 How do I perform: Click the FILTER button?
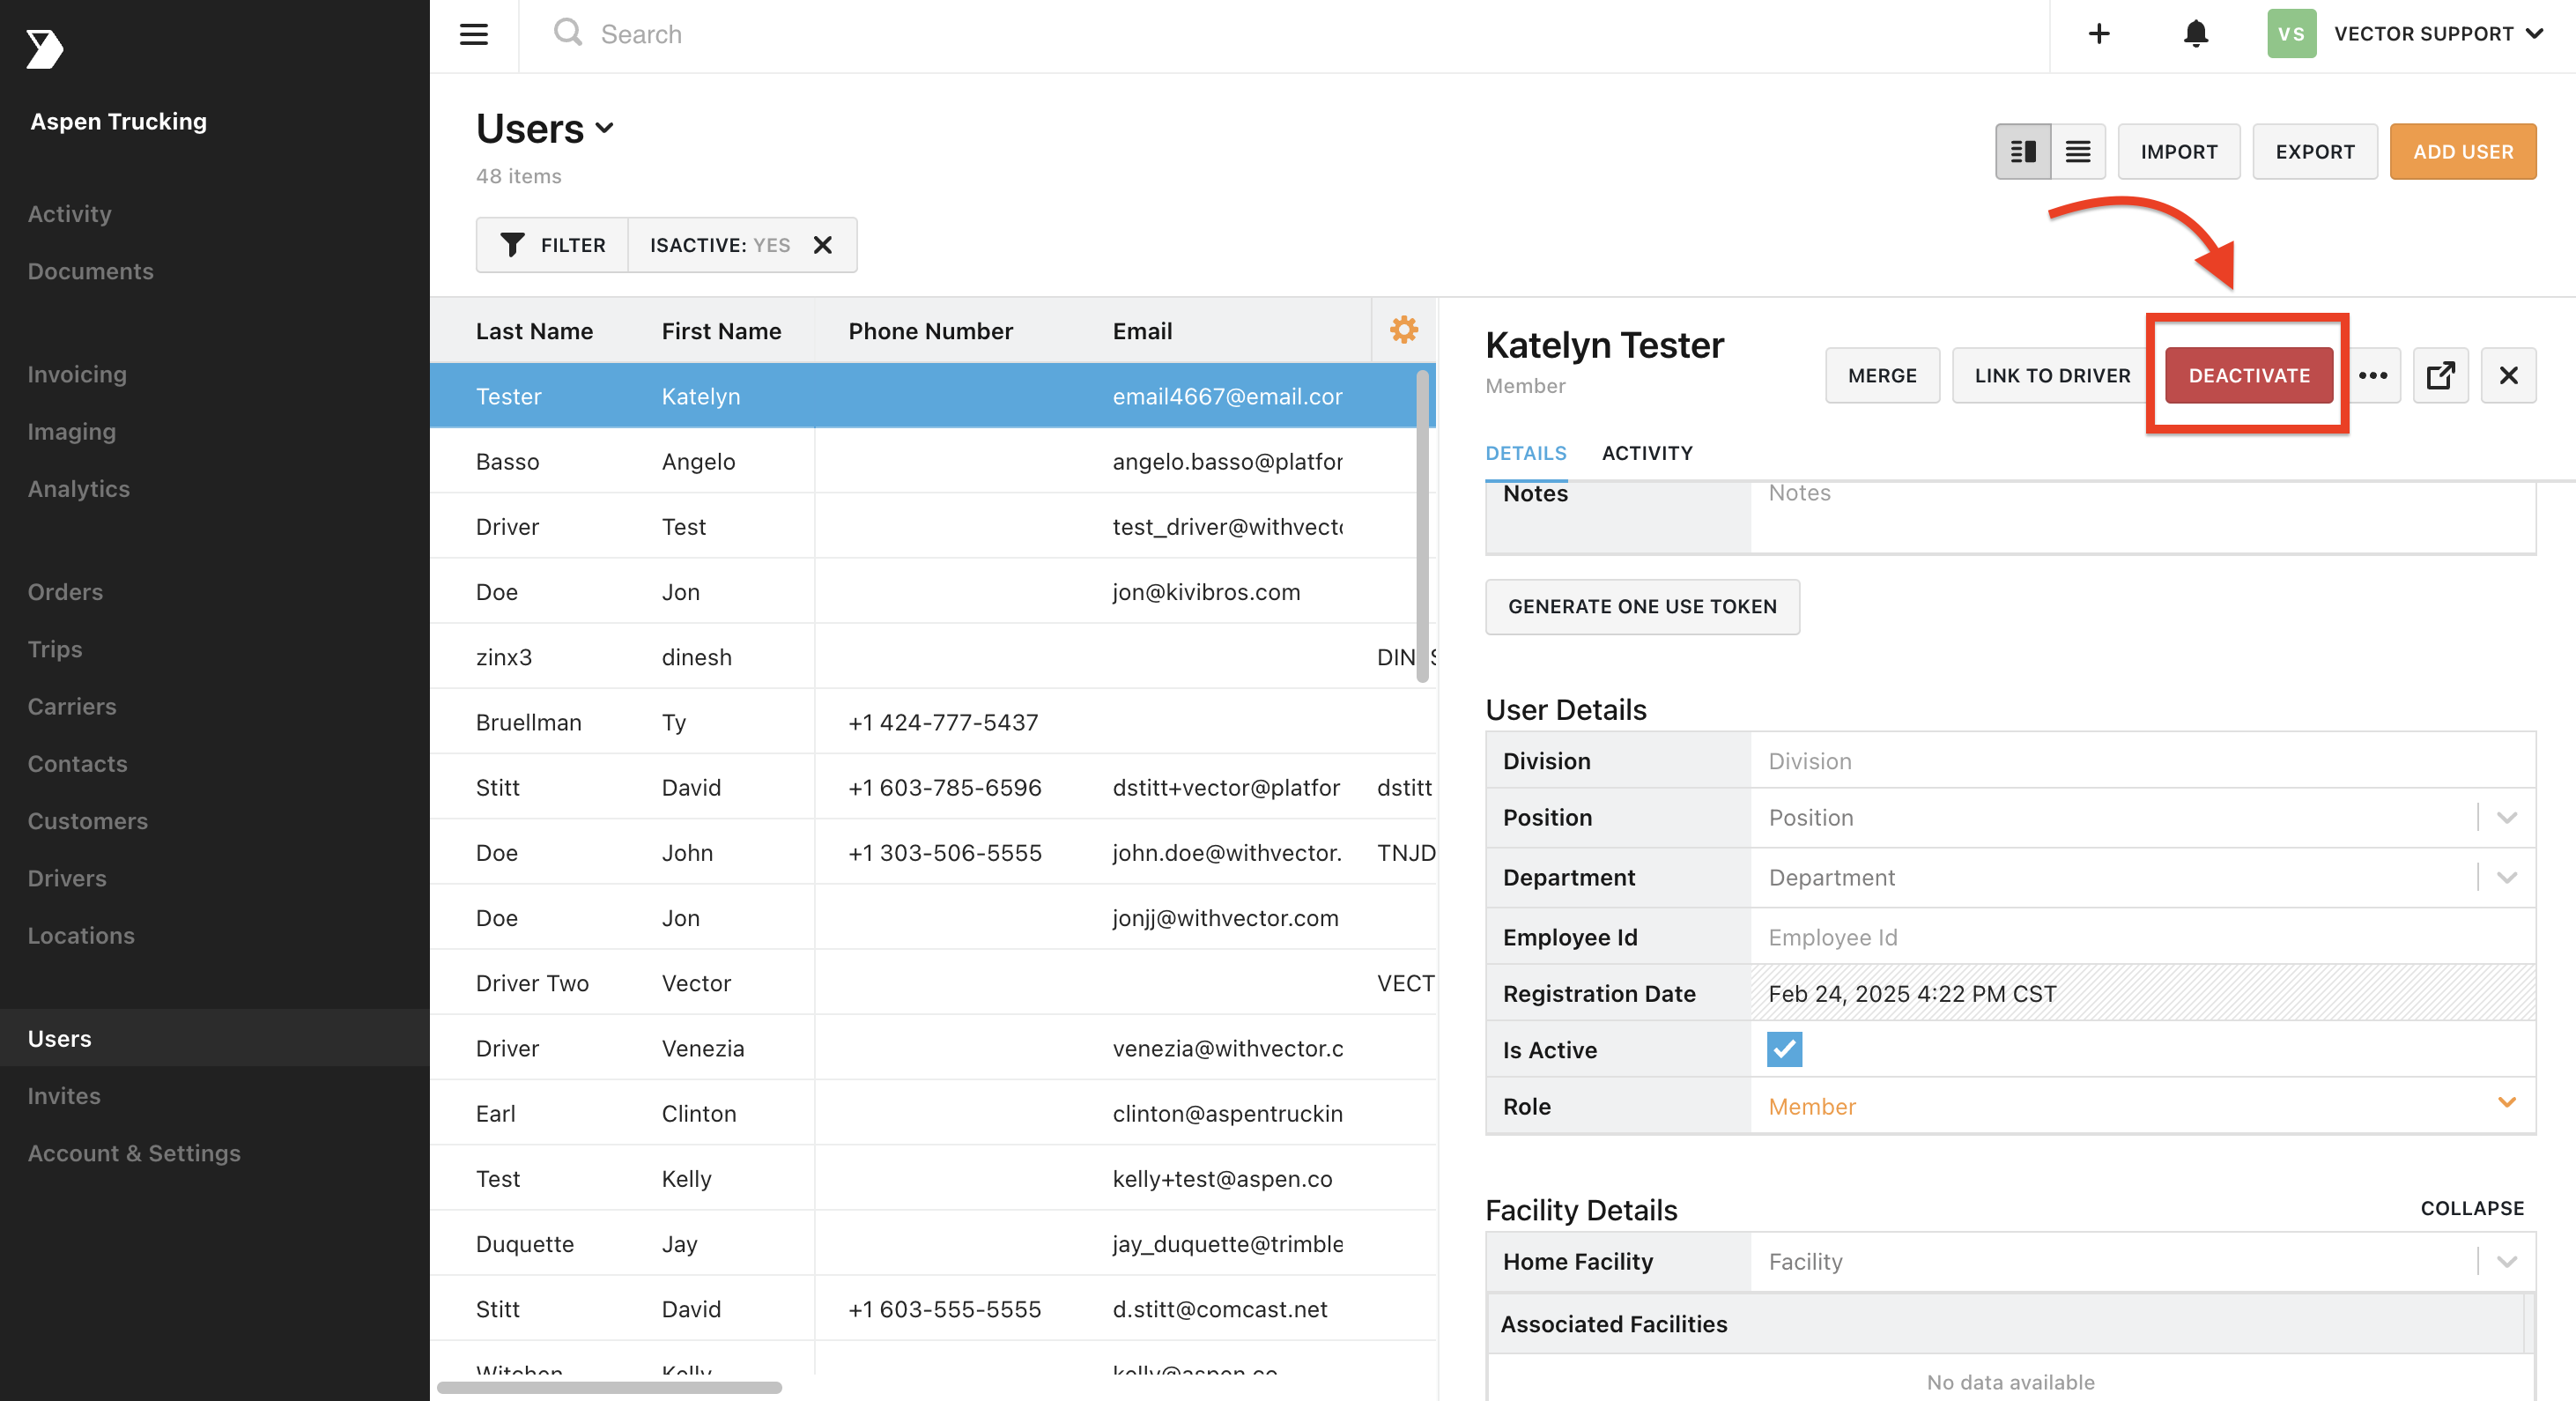[x=552, y=245]
